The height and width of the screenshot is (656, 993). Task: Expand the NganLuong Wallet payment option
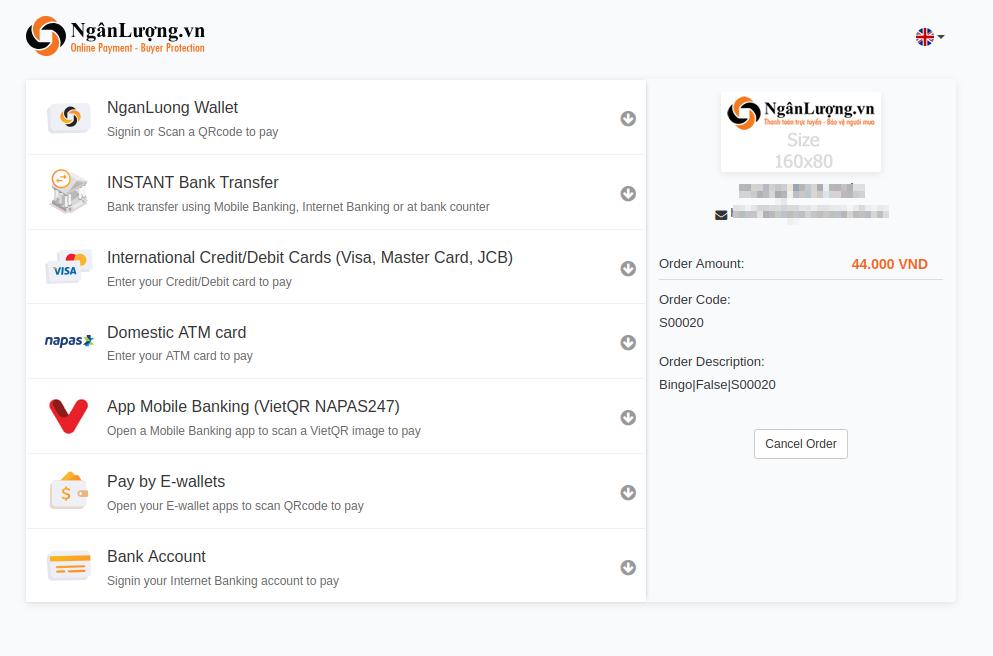628,118
